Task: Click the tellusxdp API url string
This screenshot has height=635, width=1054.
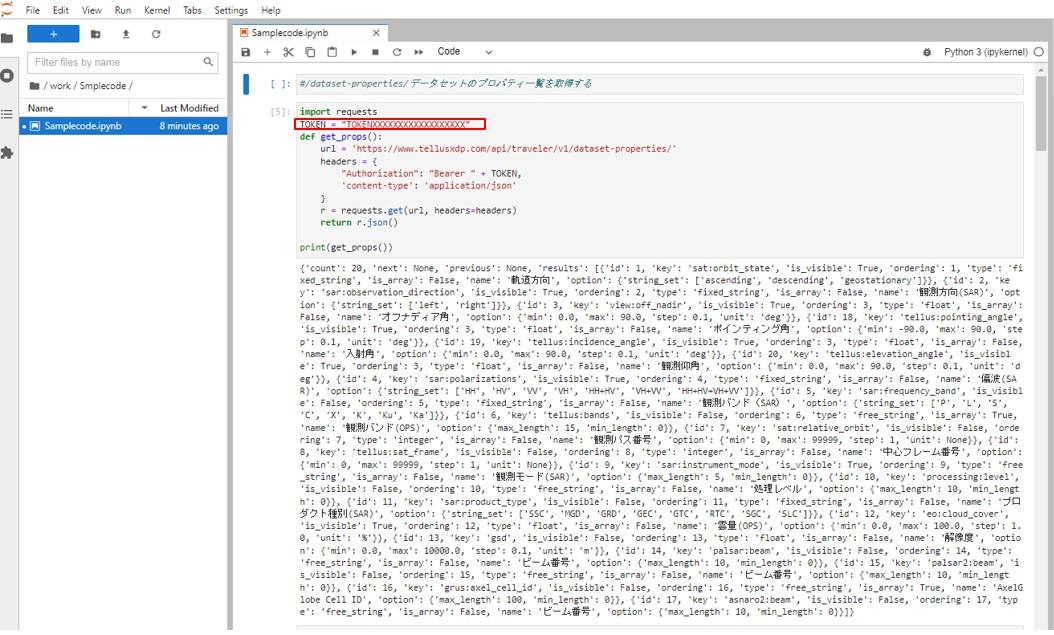Action: pos(514,149)
